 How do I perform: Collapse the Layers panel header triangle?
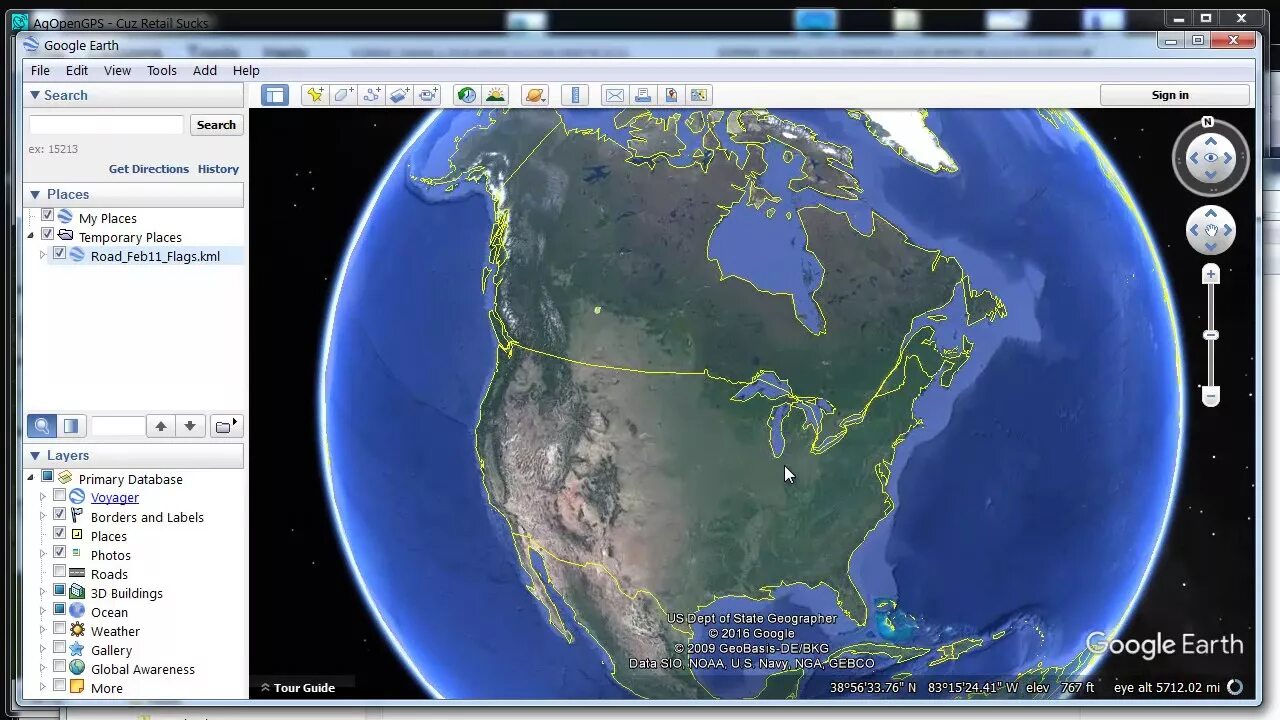coord(35,455)
